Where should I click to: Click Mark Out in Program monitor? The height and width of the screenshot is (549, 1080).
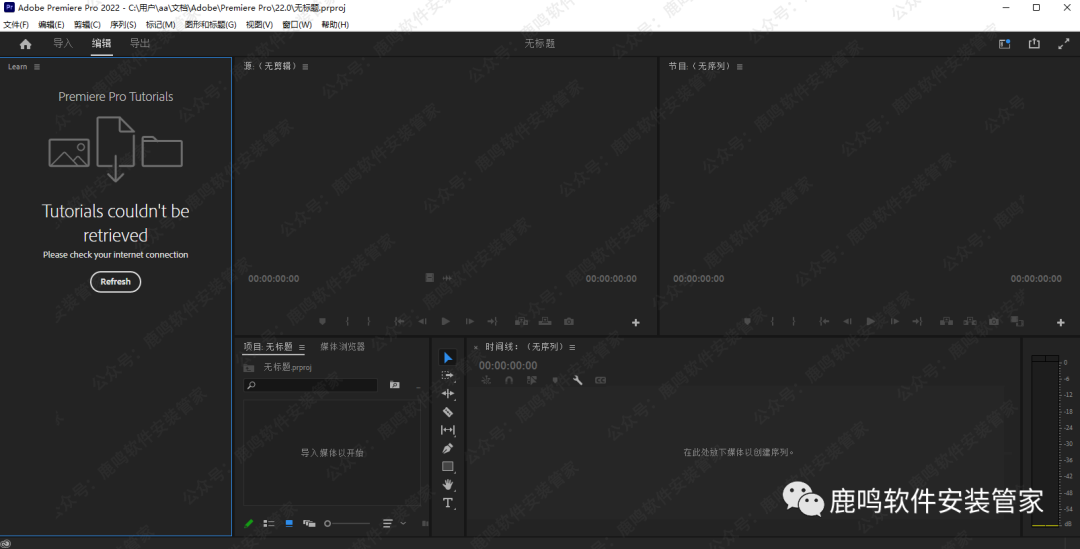pos(793,322)
